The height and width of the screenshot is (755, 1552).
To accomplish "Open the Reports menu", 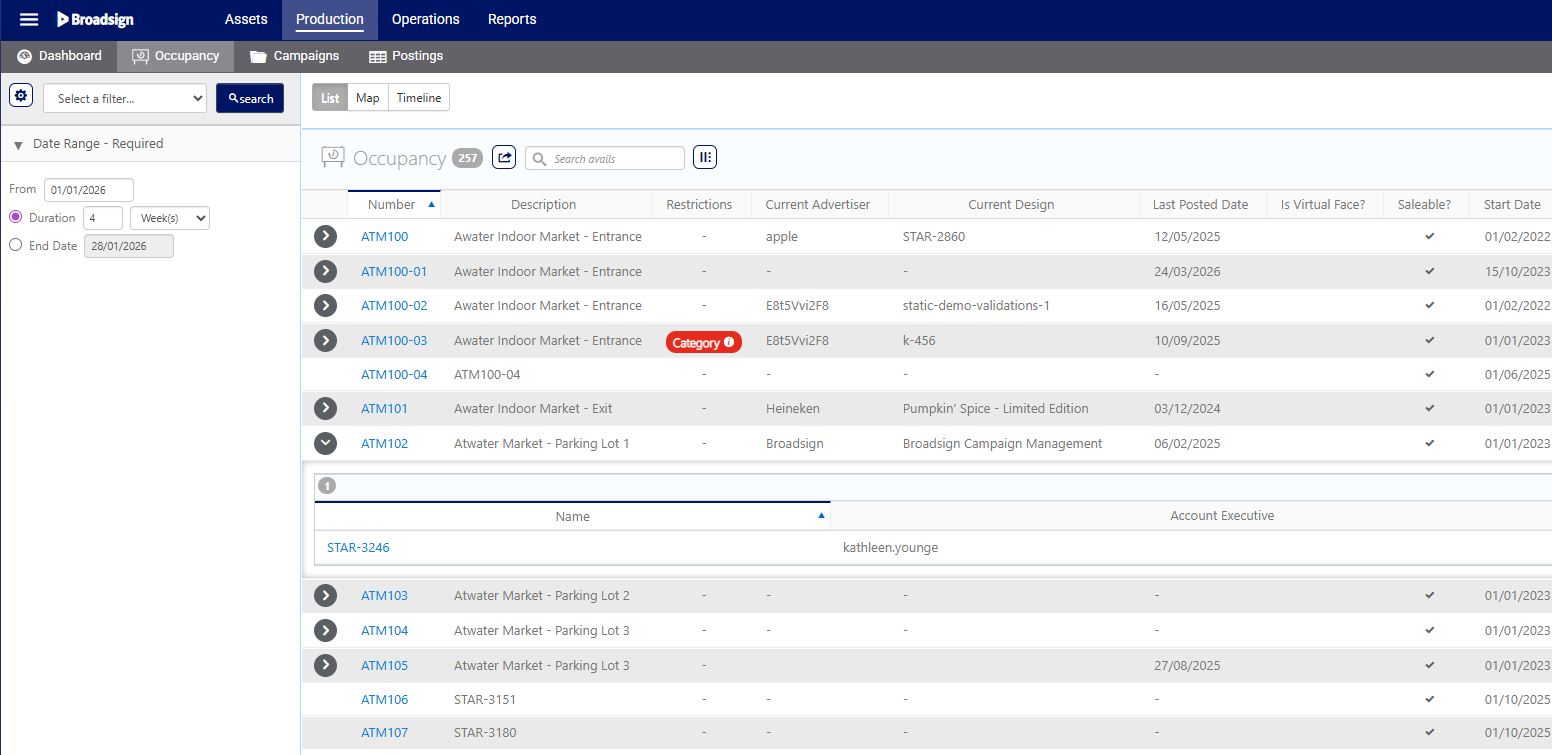I will (512, 20).
